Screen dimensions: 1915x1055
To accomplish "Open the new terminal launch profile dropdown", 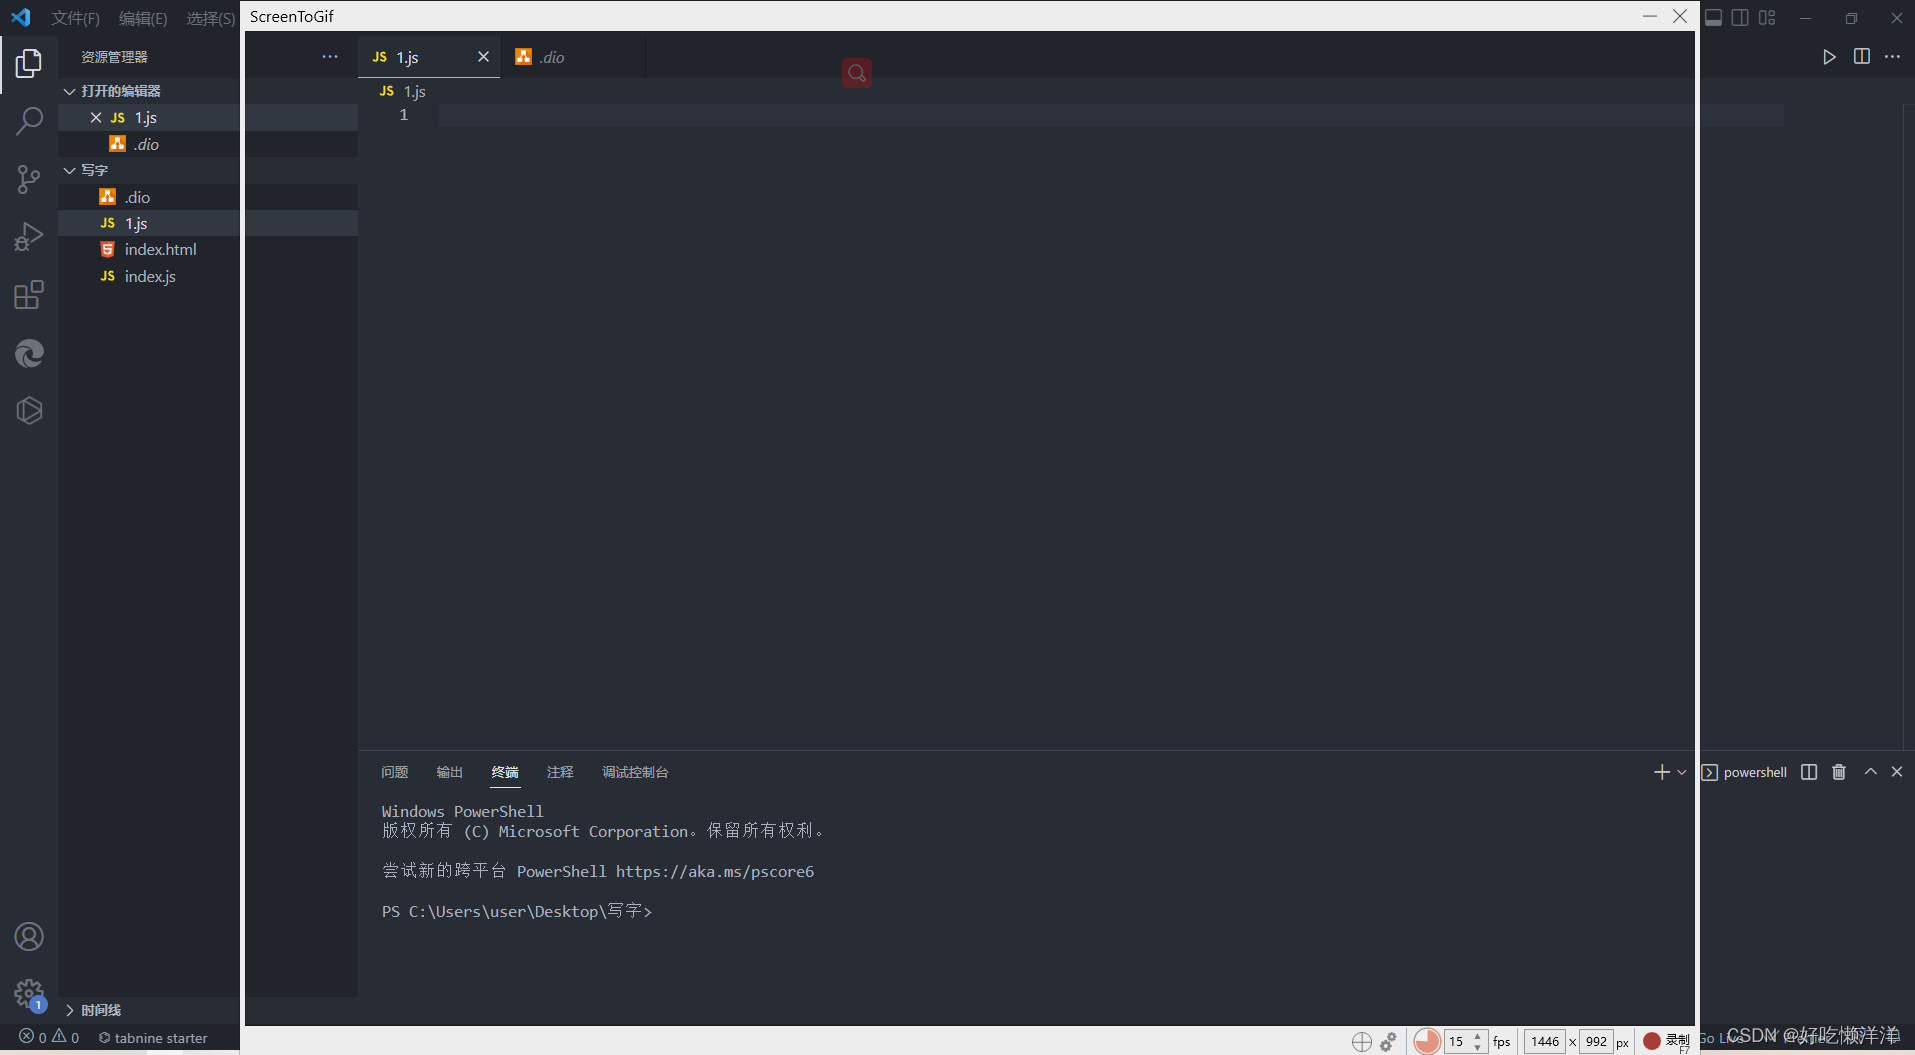I will click(1682, 772).
